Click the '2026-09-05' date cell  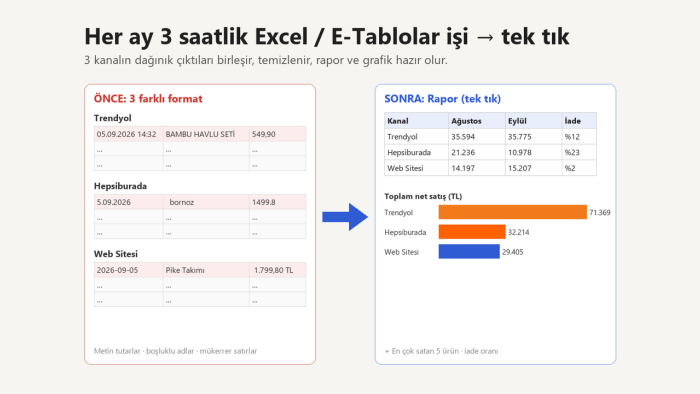click(128, 270)
